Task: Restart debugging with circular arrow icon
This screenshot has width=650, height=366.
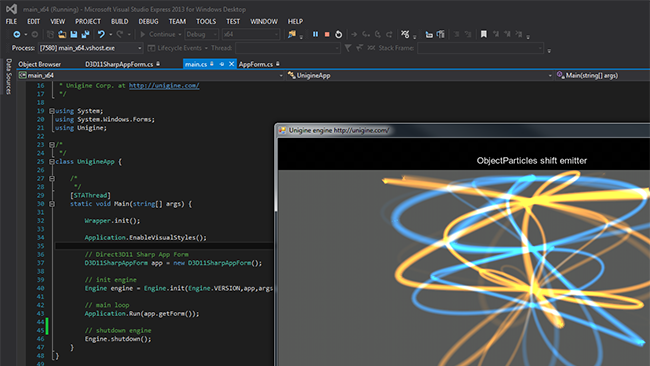Action: 339,34
